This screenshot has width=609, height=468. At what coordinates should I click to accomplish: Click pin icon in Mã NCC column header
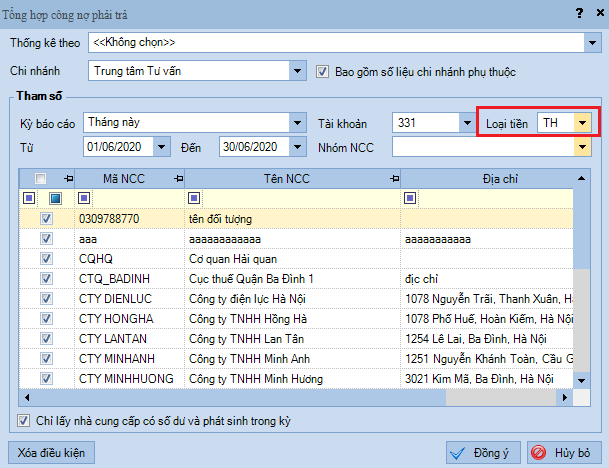click(x=178, y=178)
